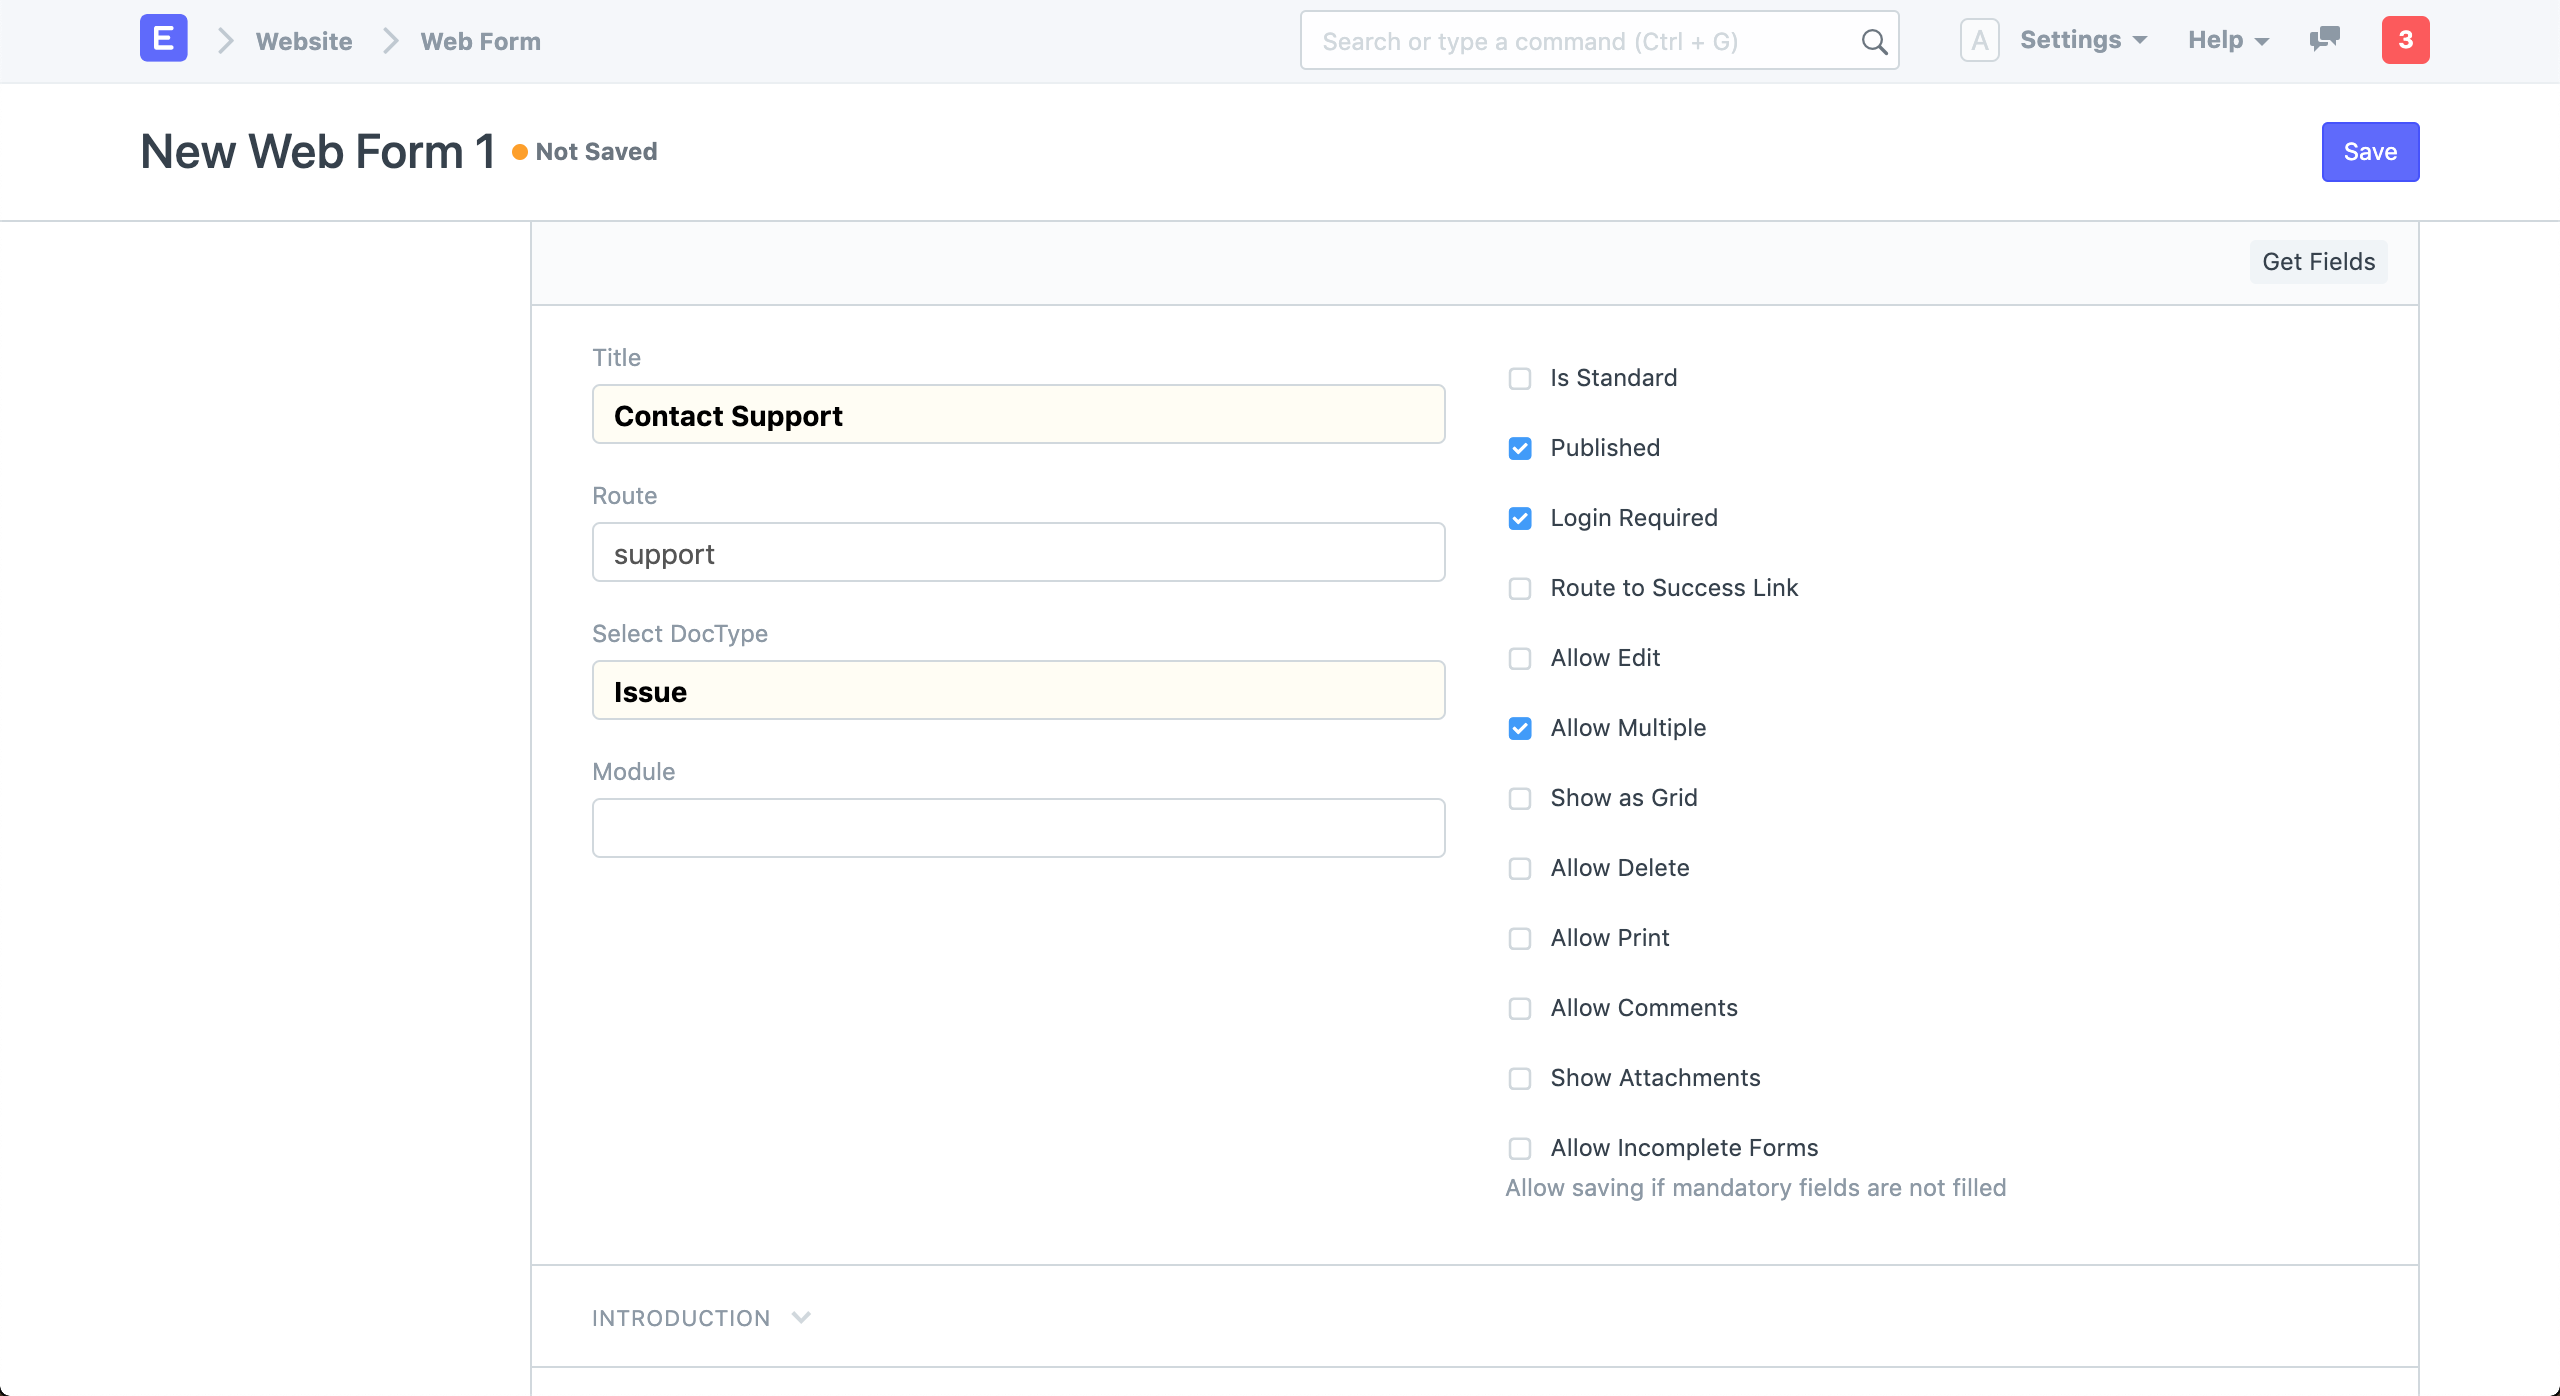Click the Website breadcrumb menu item

click(x=304, y=40)
